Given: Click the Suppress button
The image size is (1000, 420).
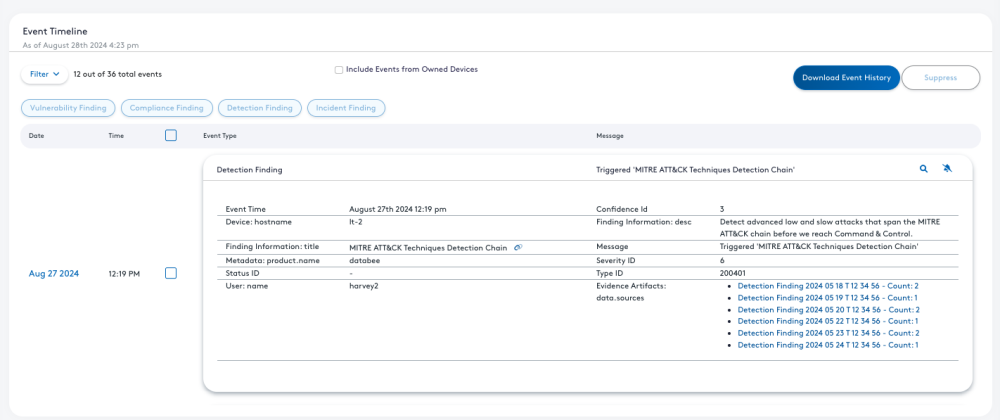Looking at the screenshot, I should point(941,78).
